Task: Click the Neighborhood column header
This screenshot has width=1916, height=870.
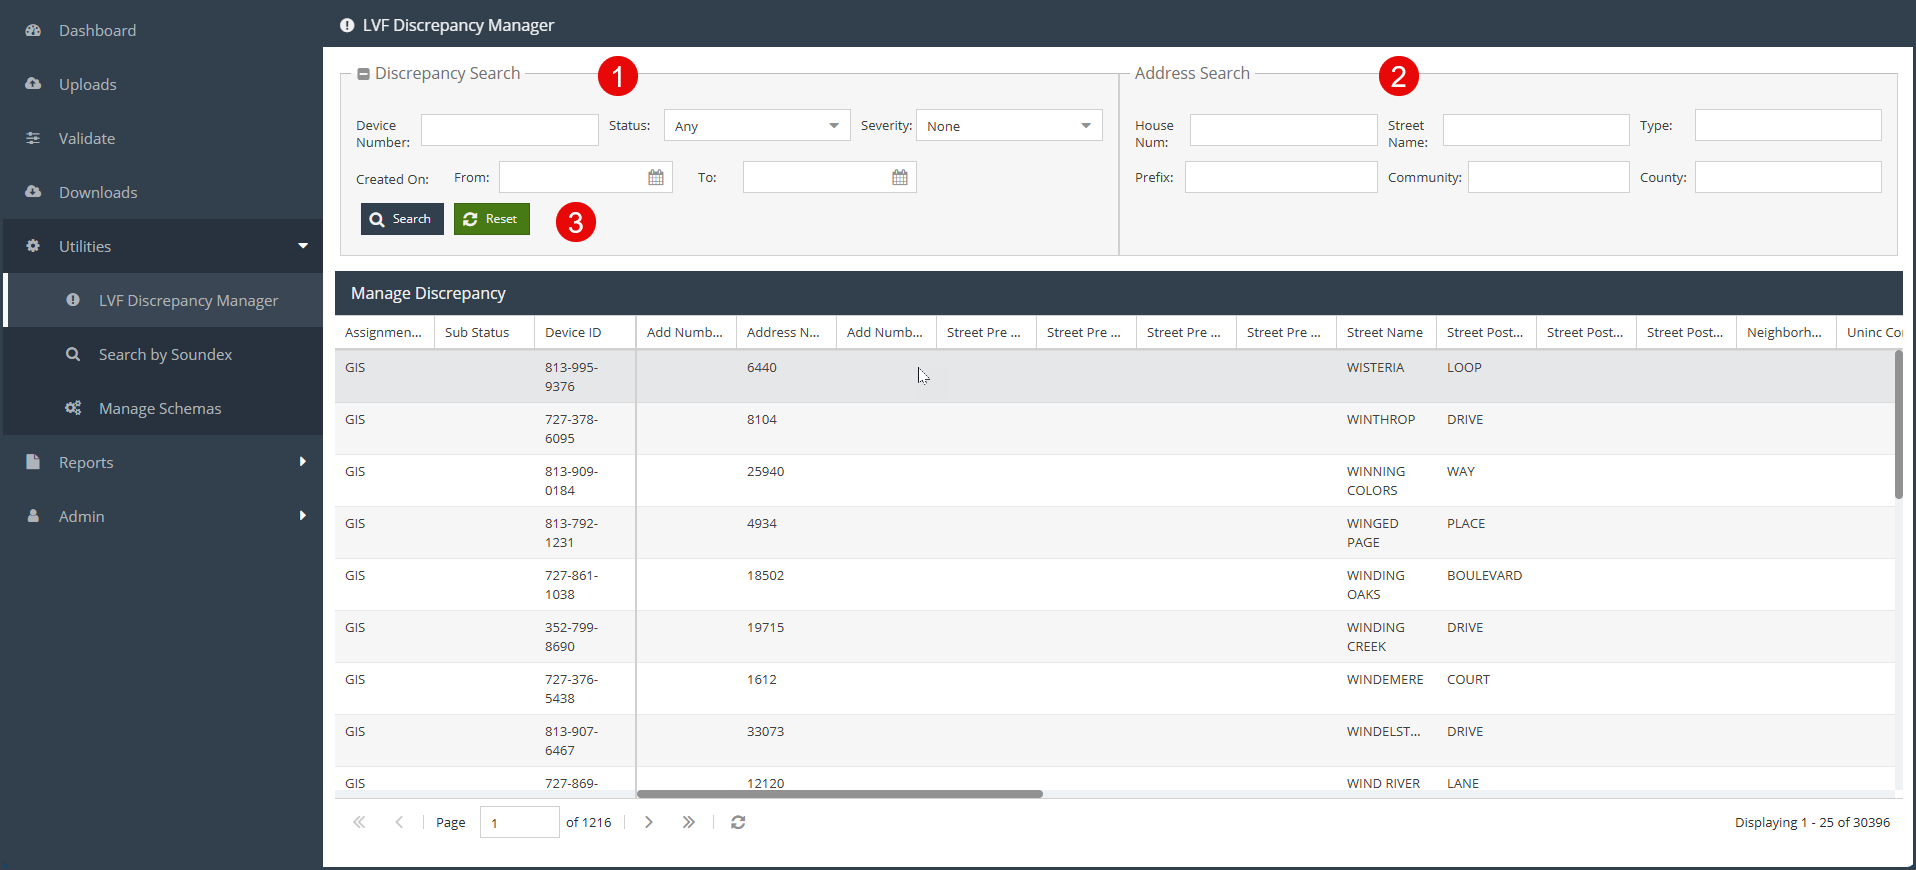Action: (x=1785, y=332)
